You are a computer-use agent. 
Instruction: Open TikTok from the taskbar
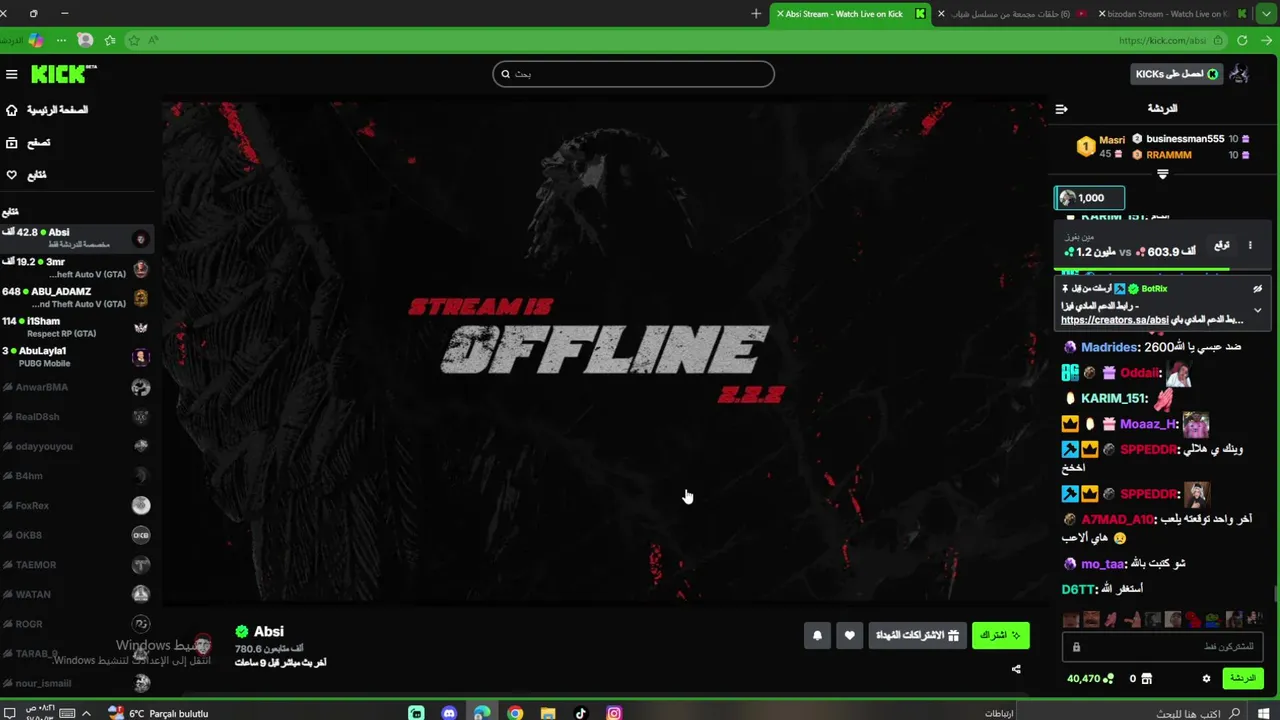pos(581,713)
